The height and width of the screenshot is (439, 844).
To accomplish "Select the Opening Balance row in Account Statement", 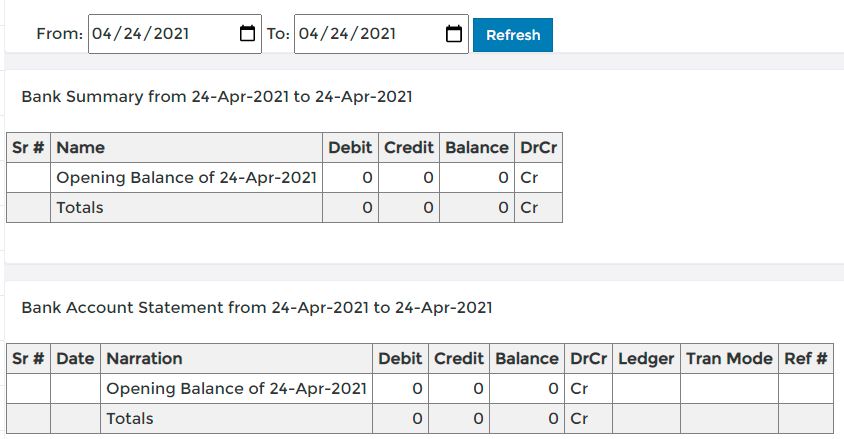I will tap(420, 389).
